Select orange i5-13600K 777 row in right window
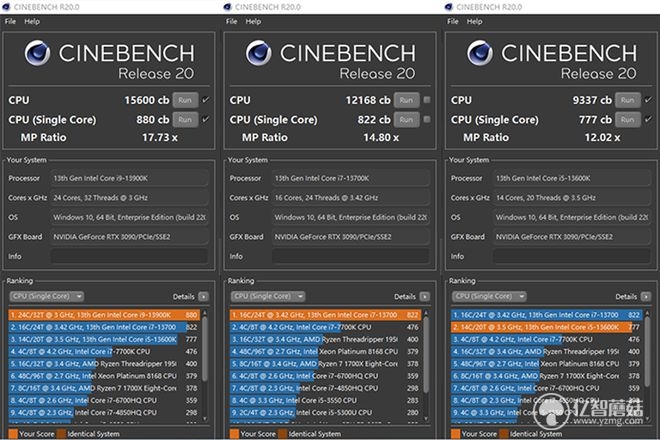Image resolution: width=660 pixels, height=440 pixels. [546, 327]
